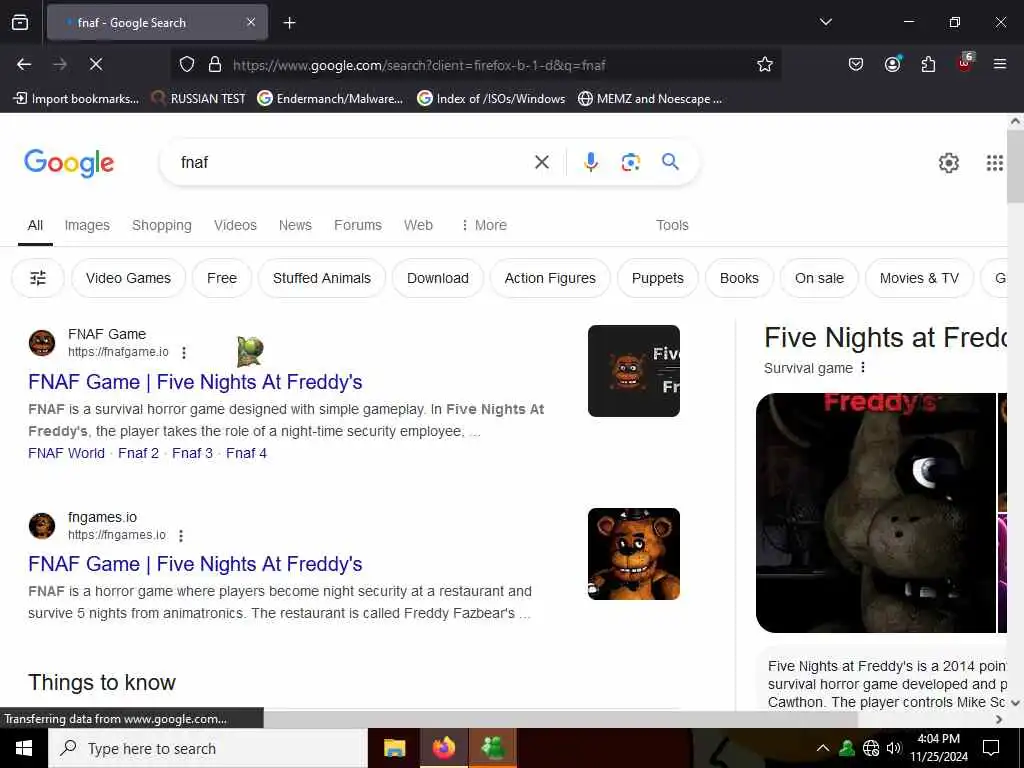Open the RUSSIAN TEST bookmark
The width and height of the screenshot is (1024, 768).
click(199, 99)
